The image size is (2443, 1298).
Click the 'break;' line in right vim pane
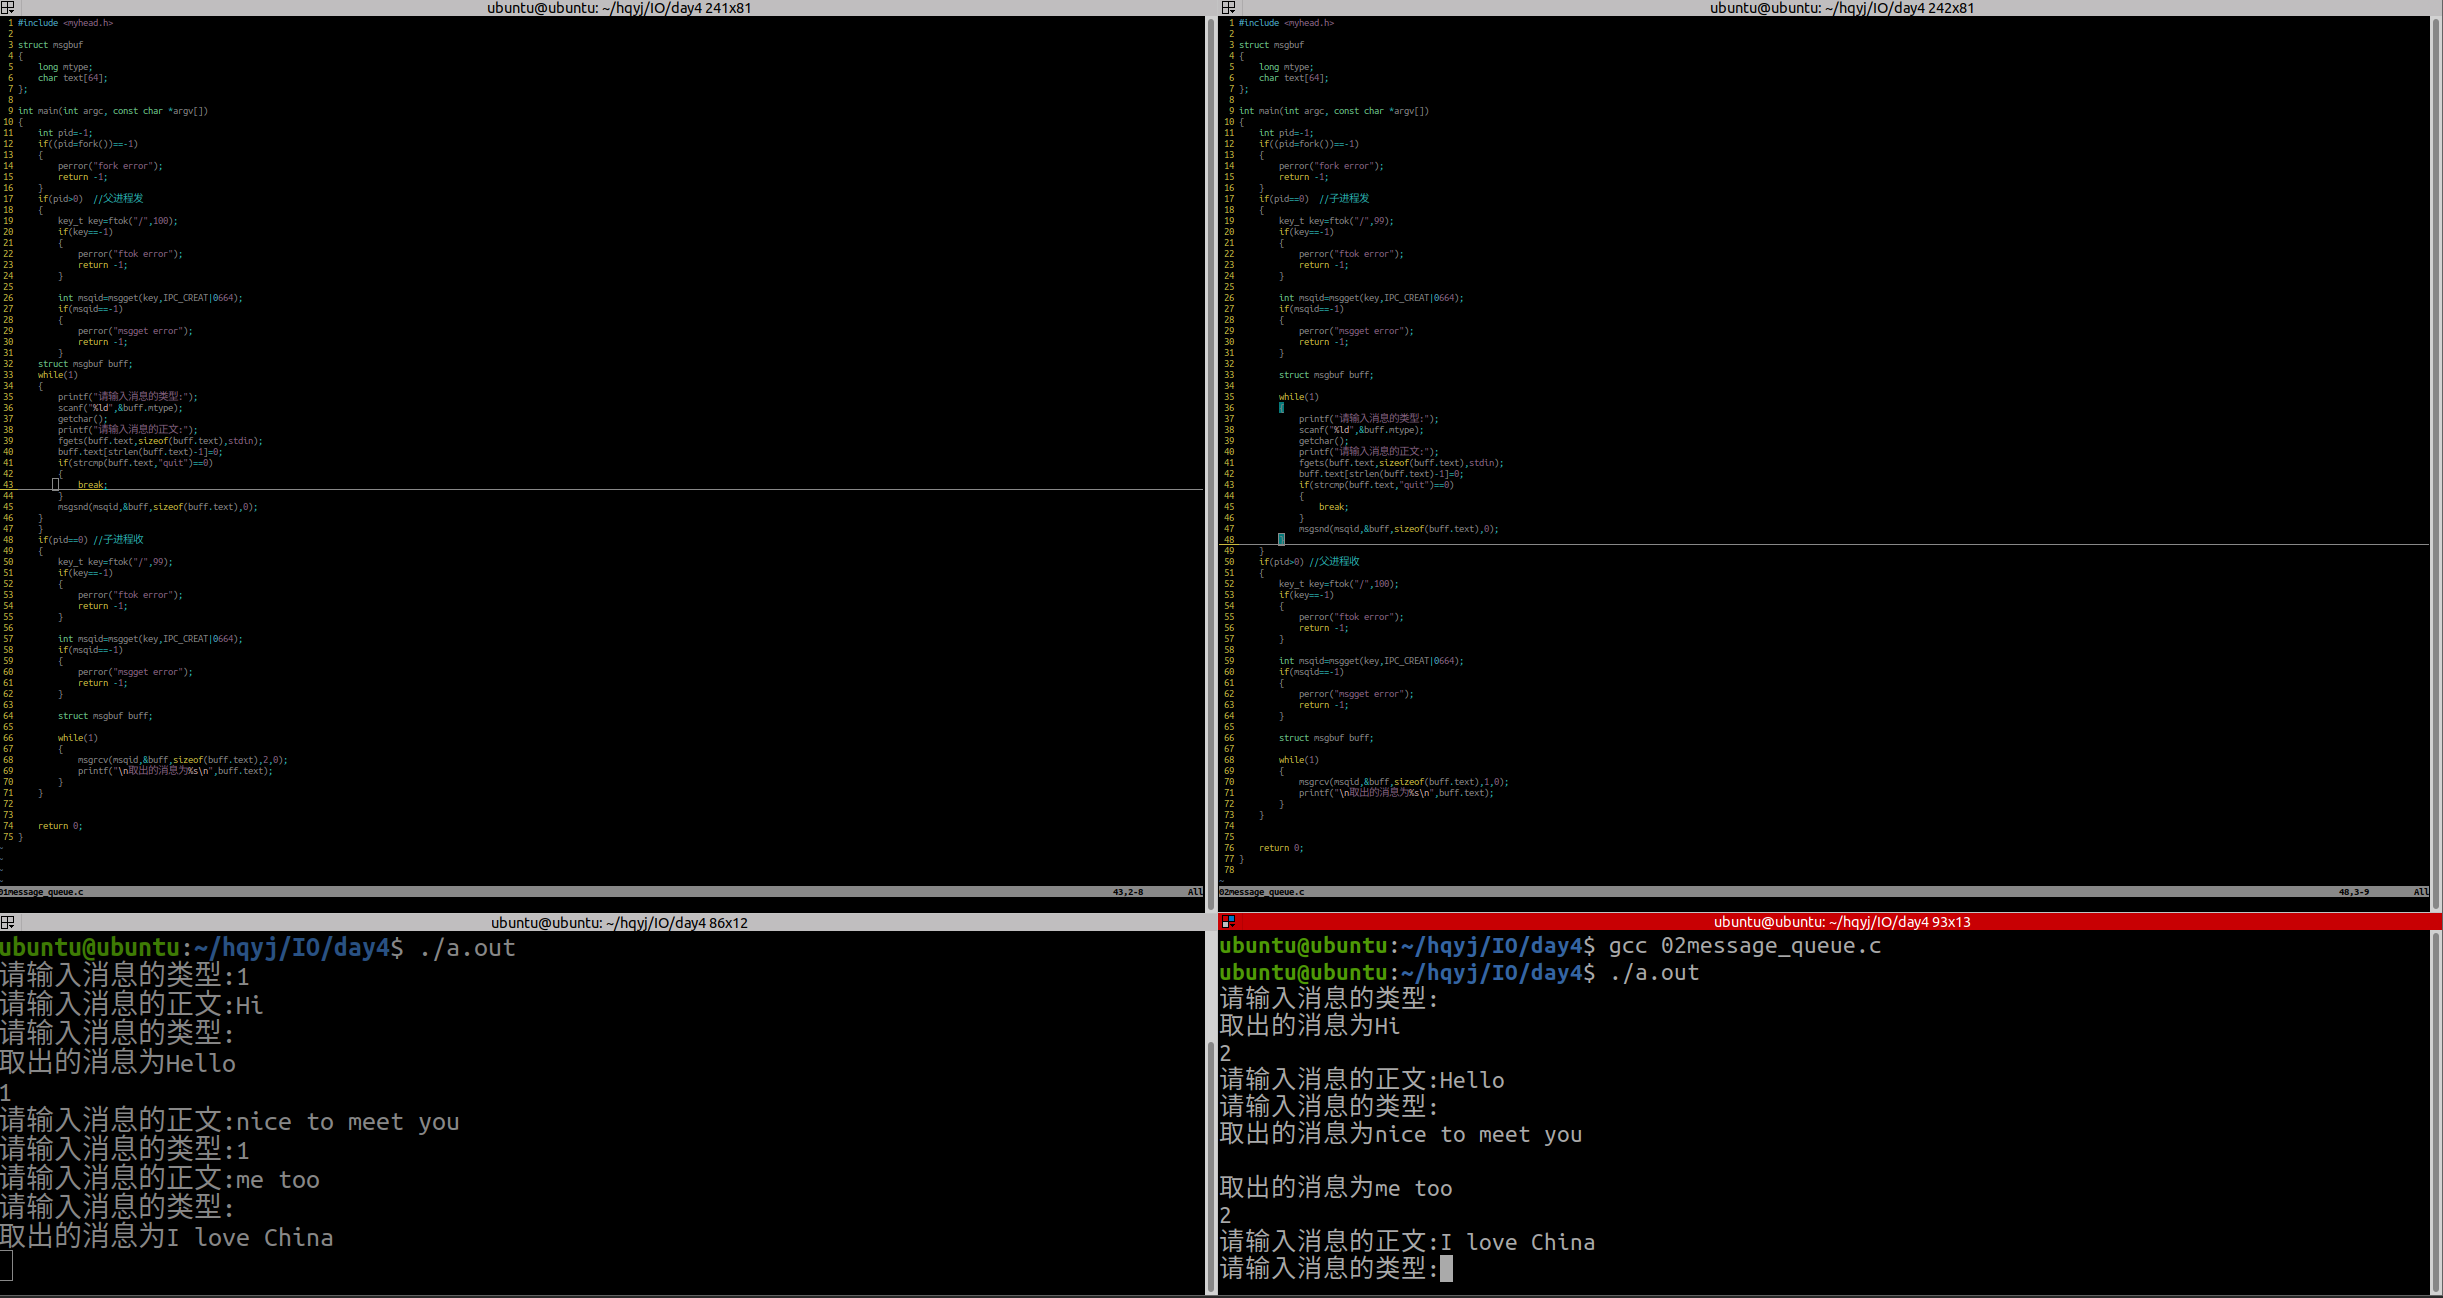coord(1334,507)
